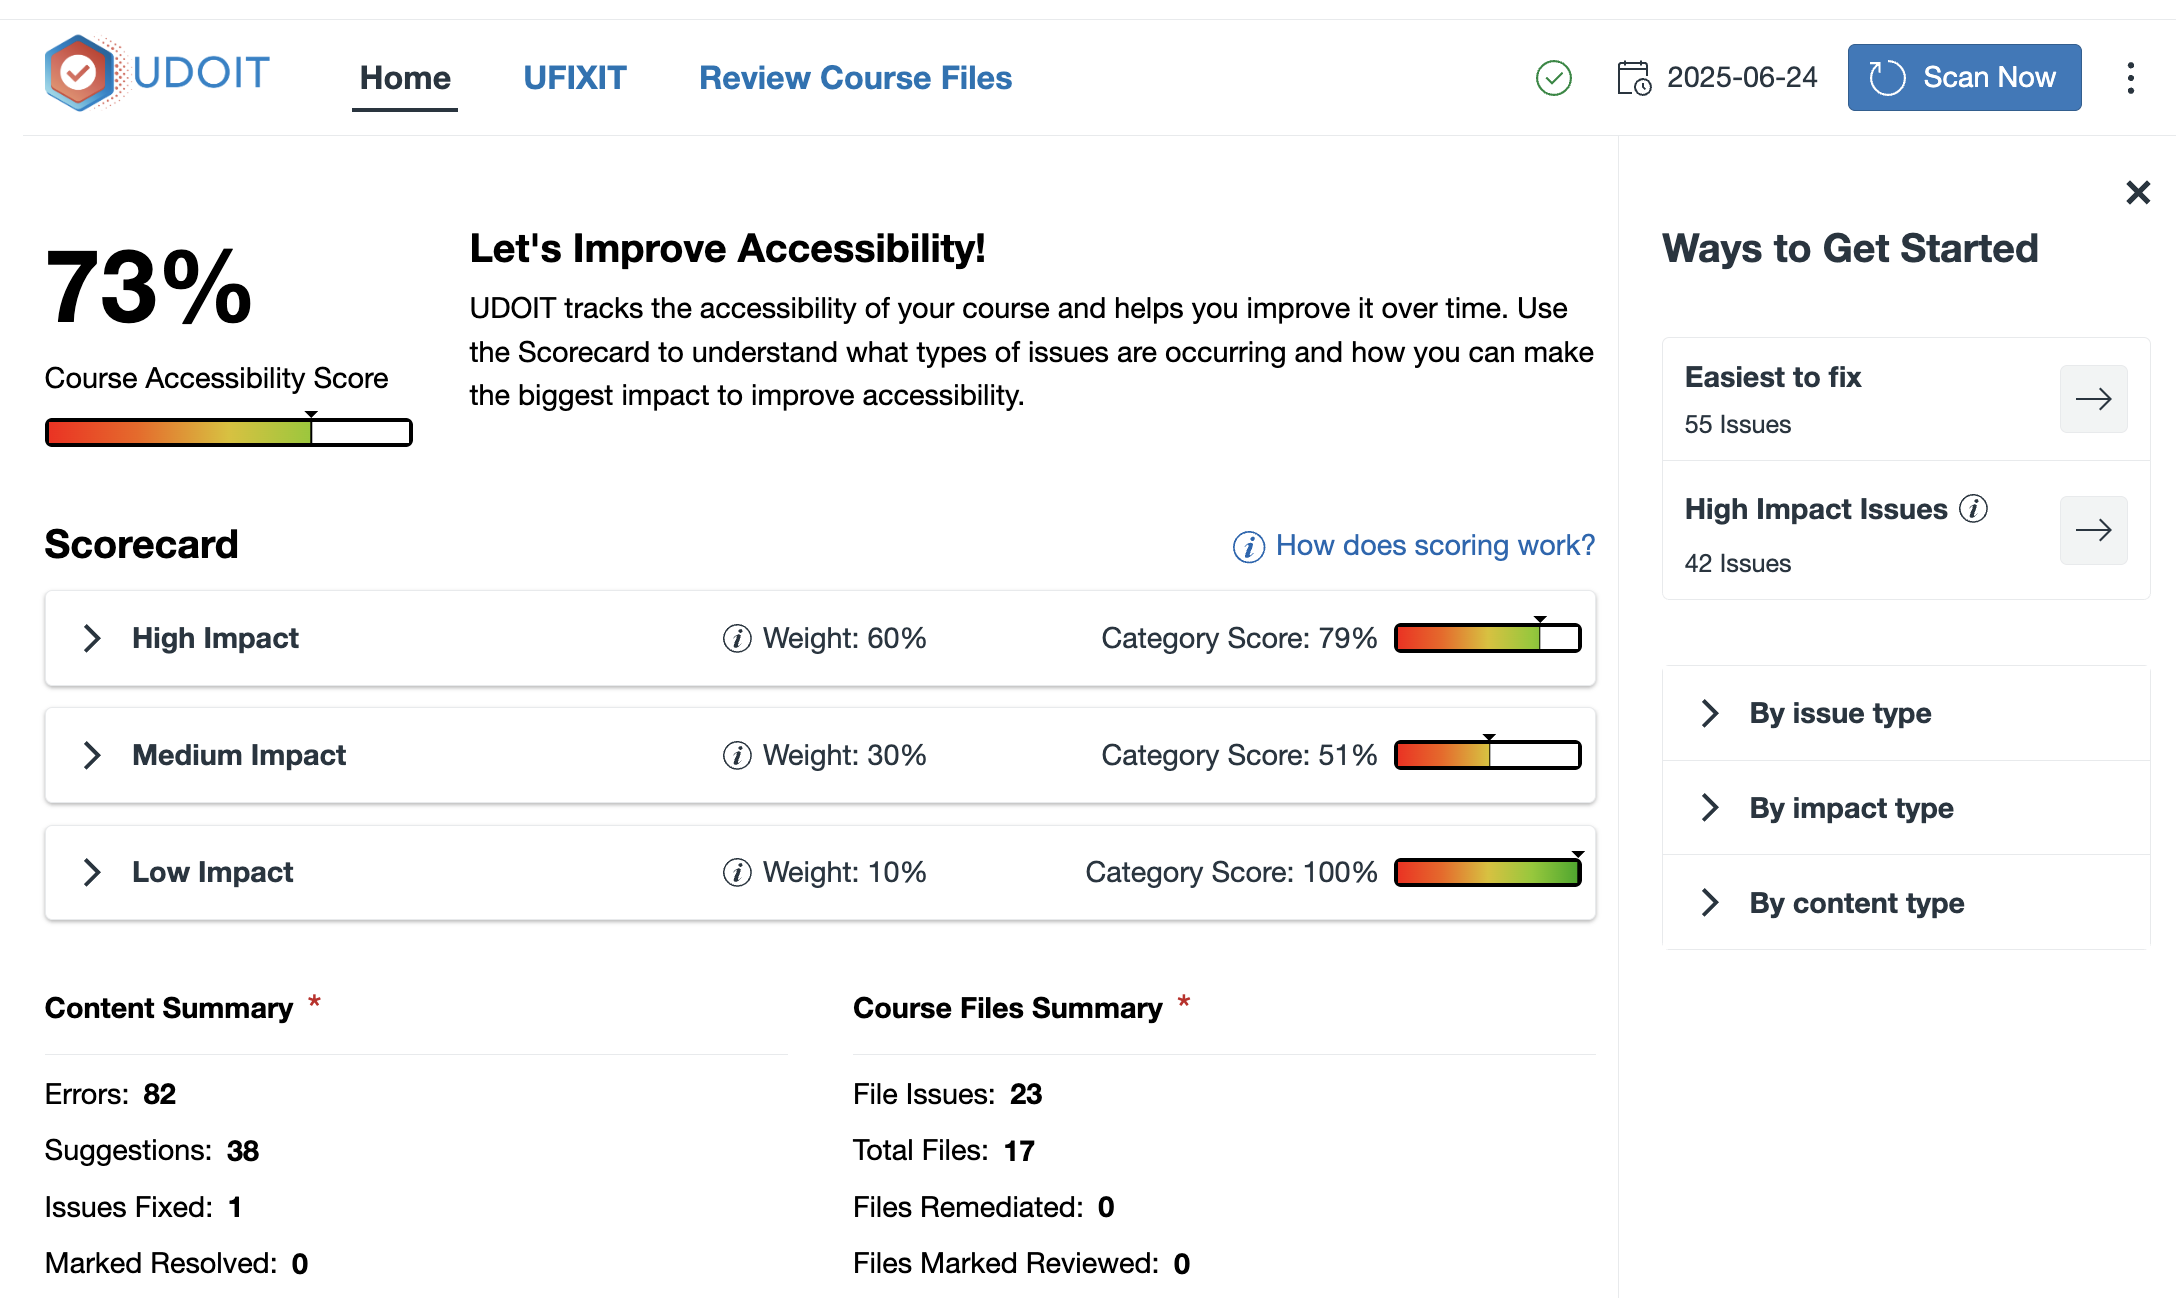Click the Files Remediated: 0 entry
The image size is (2176, 1298).
tap(983, 1207)
